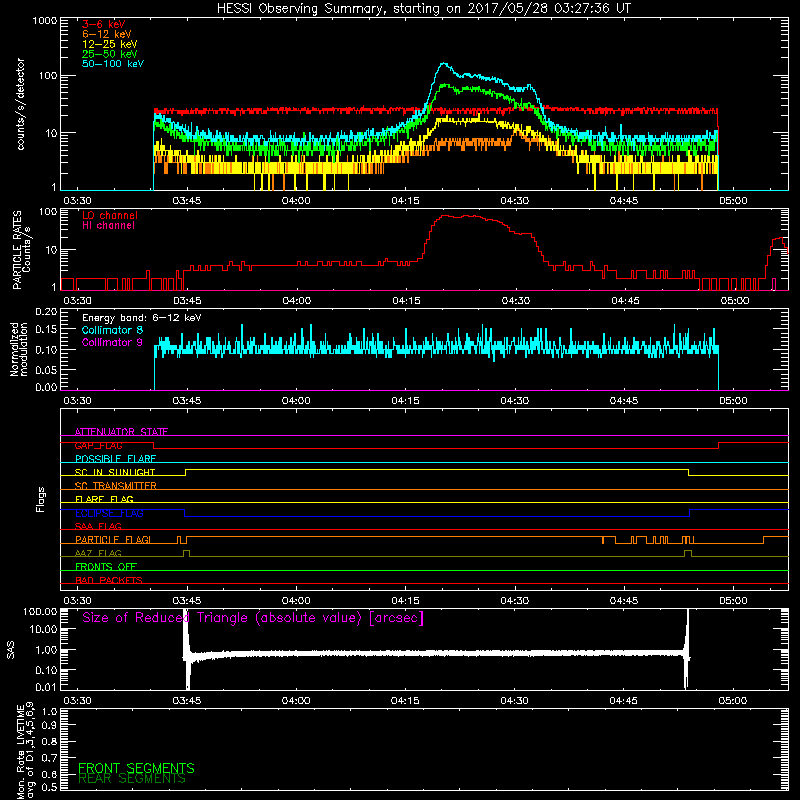This screenshot has width=800, height=800.
Task: Click the Flags axis label
Action: point(40,499)
